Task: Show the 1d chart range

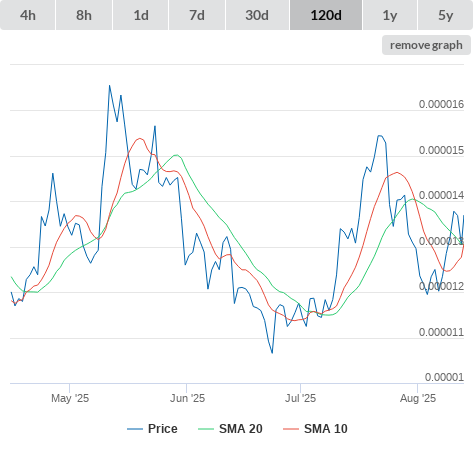Action: tap(141, 15)
